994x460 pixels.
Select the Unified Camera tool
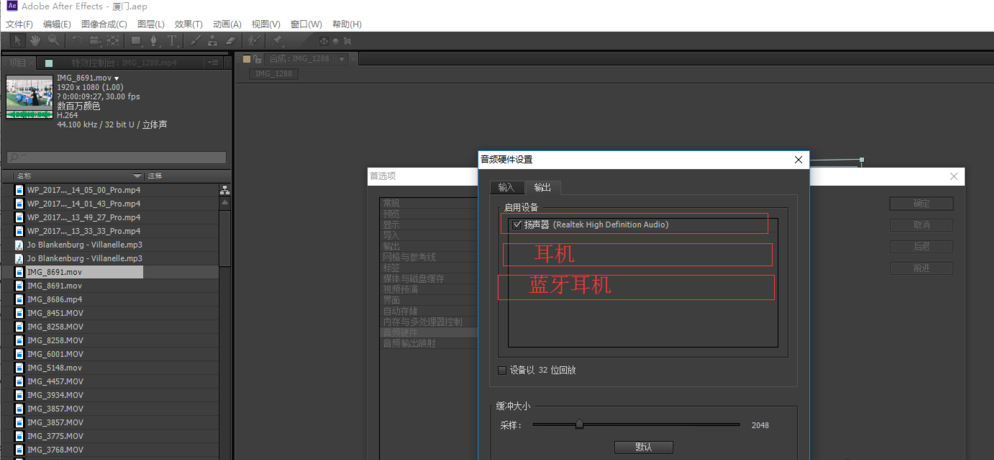(x=94, y=41)
